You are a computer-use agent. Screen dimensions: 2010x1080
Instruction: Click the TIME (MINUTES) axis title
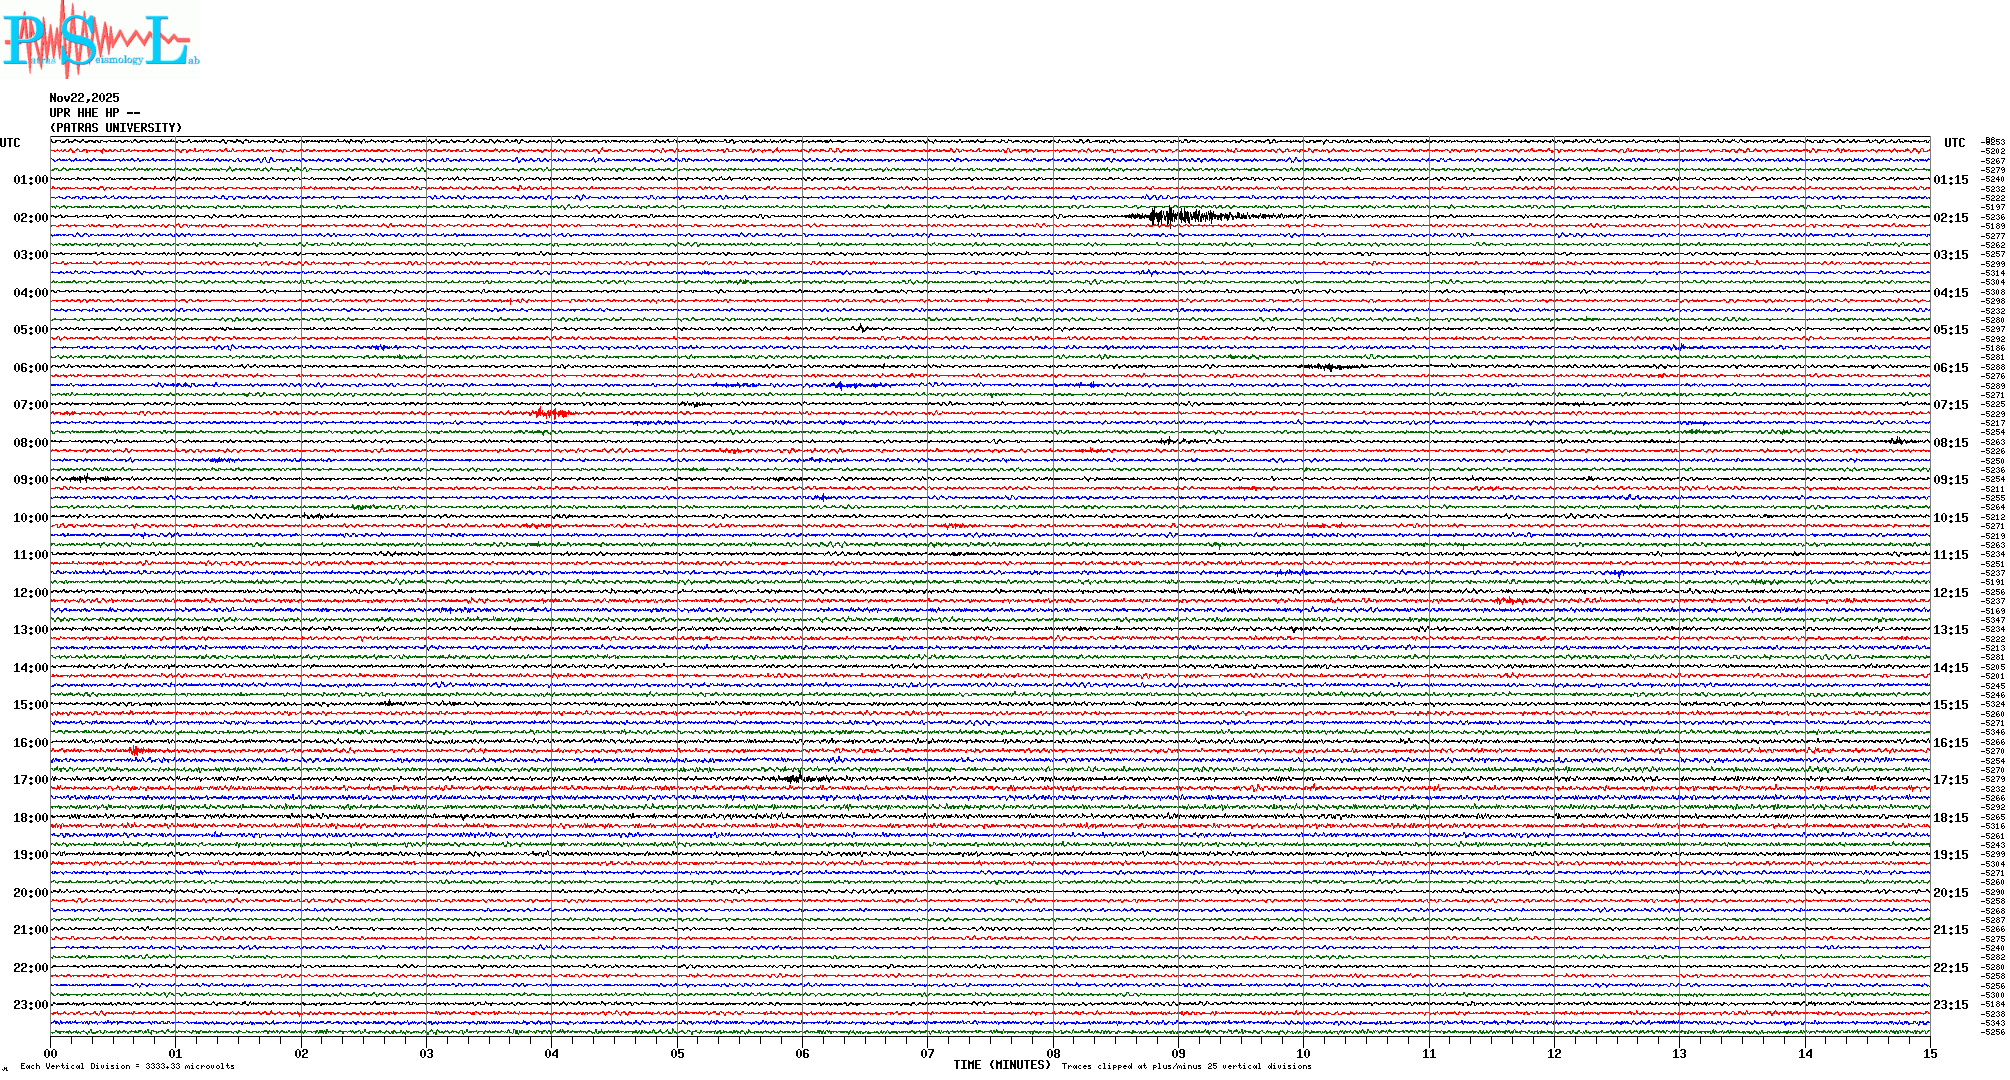coord(1001,1065)
